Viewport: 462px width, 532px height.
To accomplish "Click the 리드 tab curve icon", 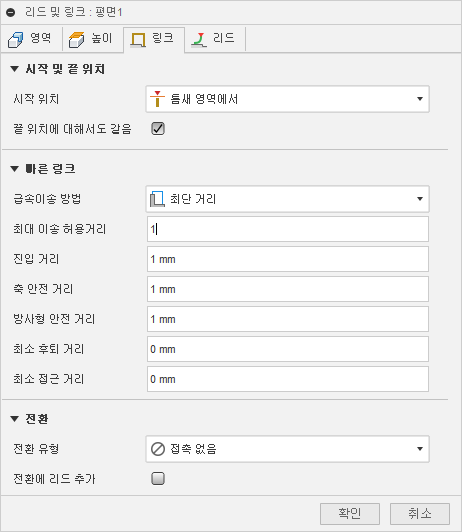I will coord(199,40).
